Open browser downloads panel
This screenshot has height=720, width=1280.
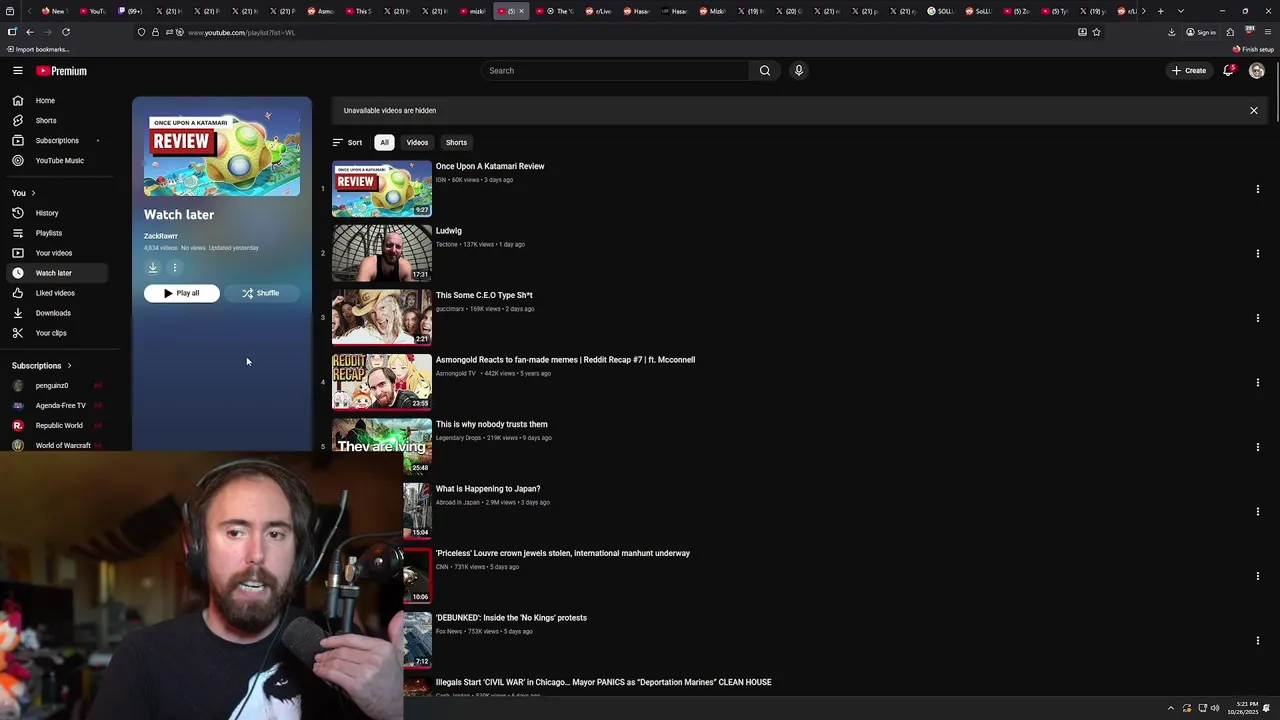(x=1171, y=32)
